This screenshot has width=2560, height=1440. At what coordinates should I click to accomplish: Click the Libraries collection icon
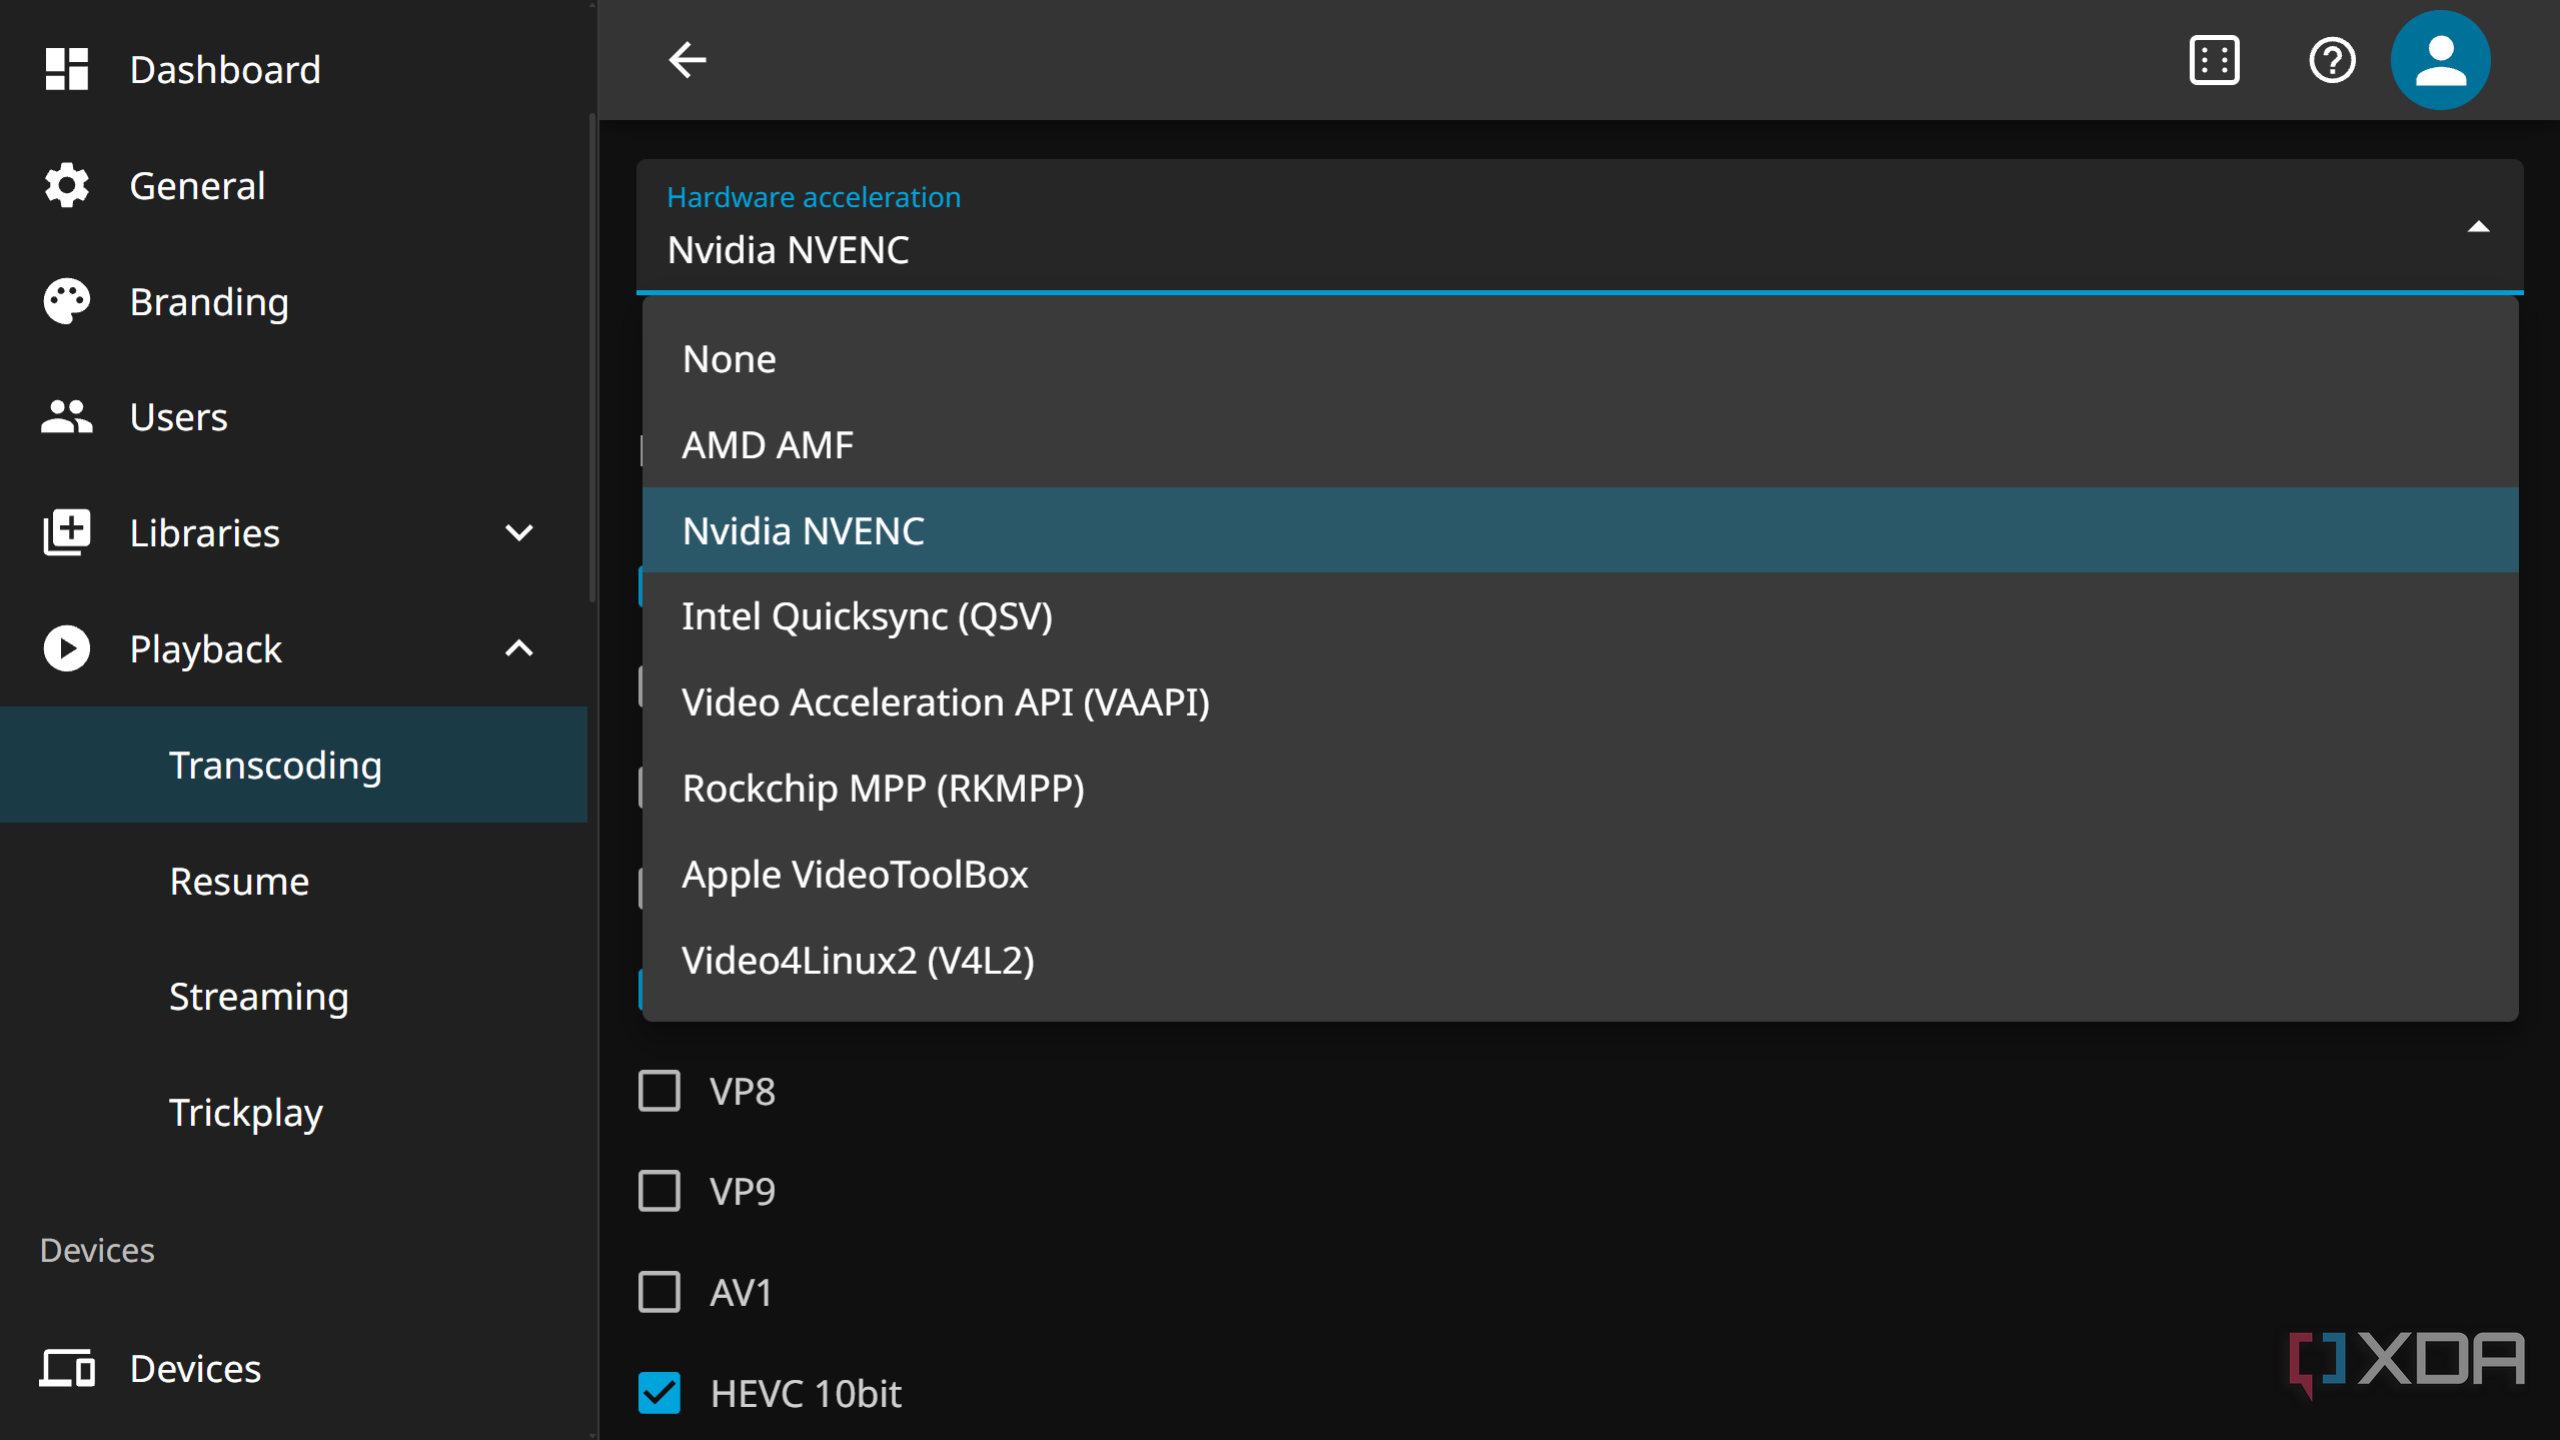point(67,532)
